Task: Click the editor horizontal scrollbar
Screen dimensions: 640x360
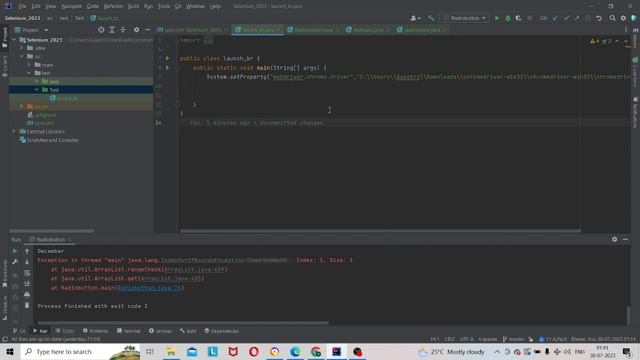Action: point(380,231)
